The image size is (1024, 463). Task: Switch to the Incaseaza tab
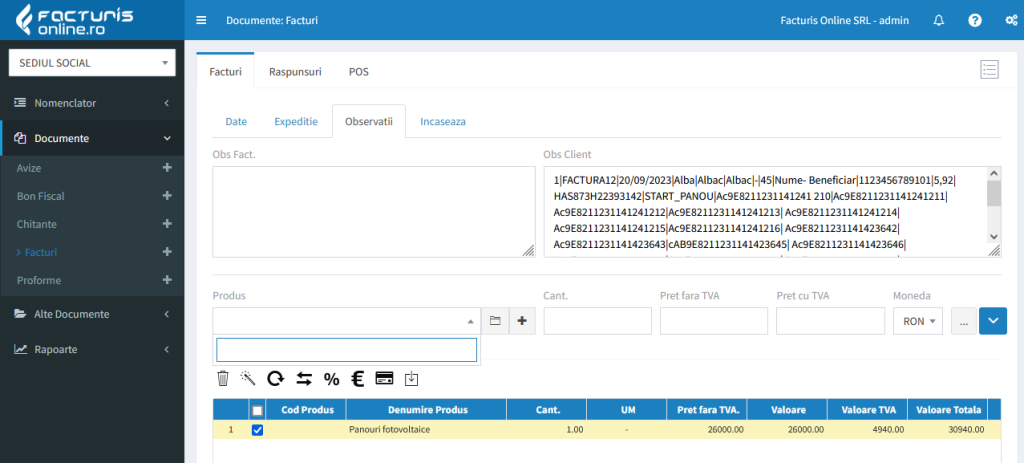click(442, 121)
